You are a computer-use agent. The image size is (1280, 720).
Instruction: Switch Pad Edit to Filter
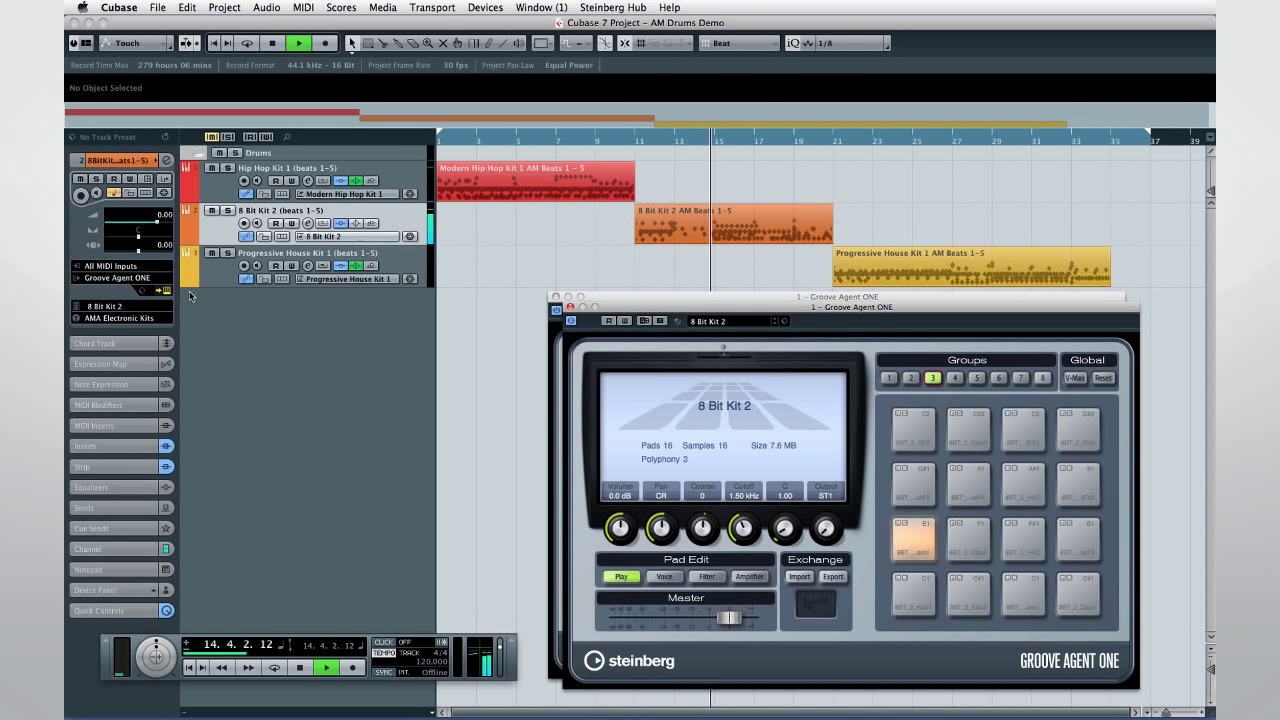(707, 577)
